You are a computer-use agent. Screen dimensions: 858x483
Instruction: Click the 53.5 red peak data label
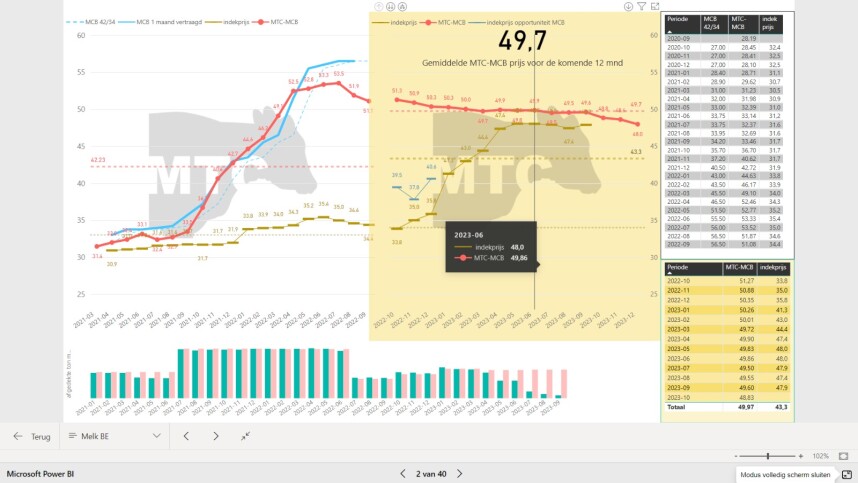point(339,74)
